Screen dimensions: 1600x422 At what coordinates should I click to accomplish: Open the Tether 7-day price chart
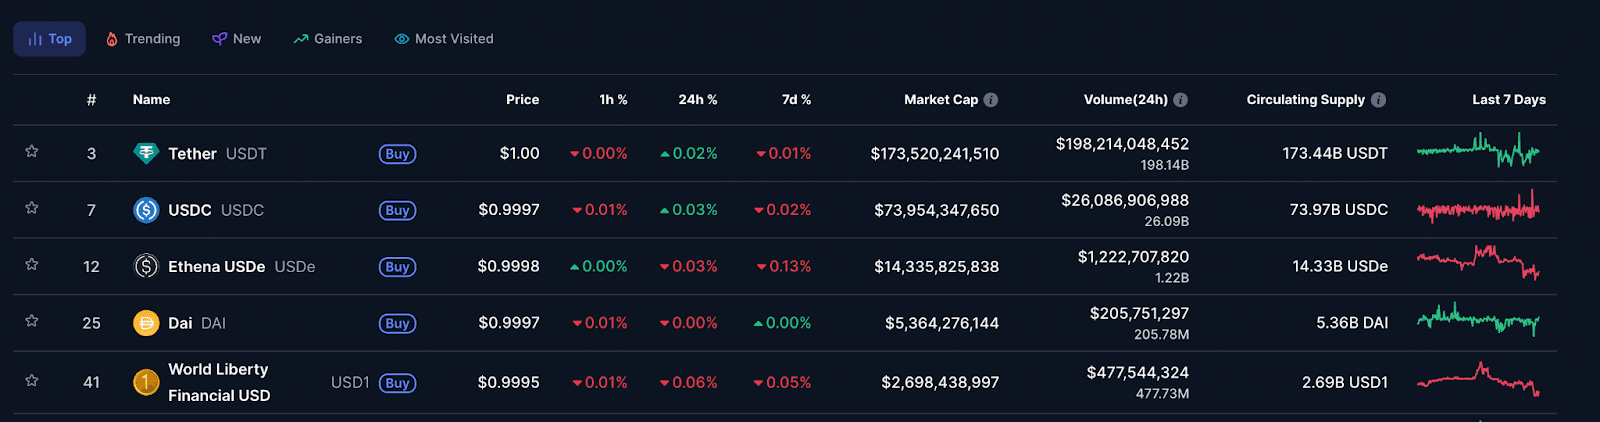pos(1478,152)
